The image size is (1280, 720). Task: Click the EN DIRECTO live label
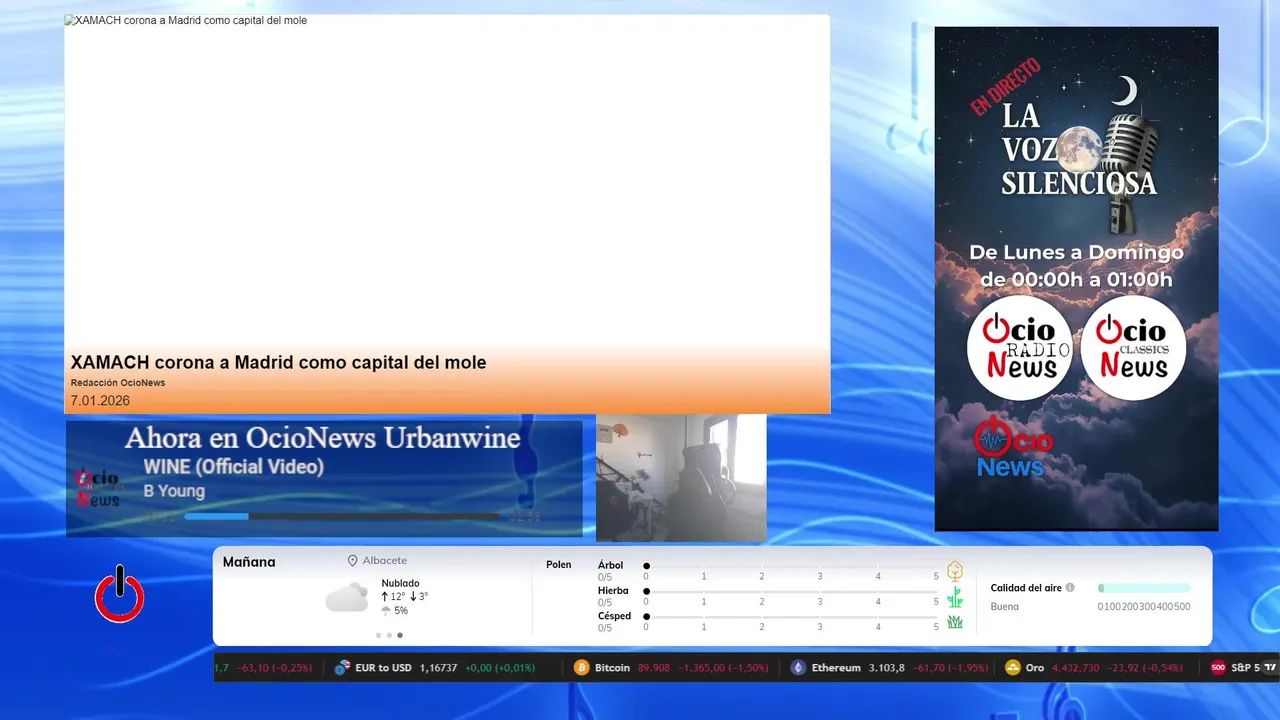1006,87
